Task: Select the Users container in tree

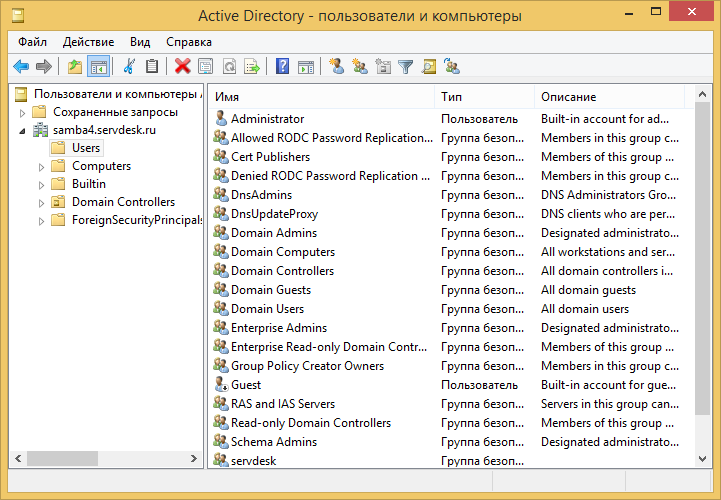Action: point(86,148)
